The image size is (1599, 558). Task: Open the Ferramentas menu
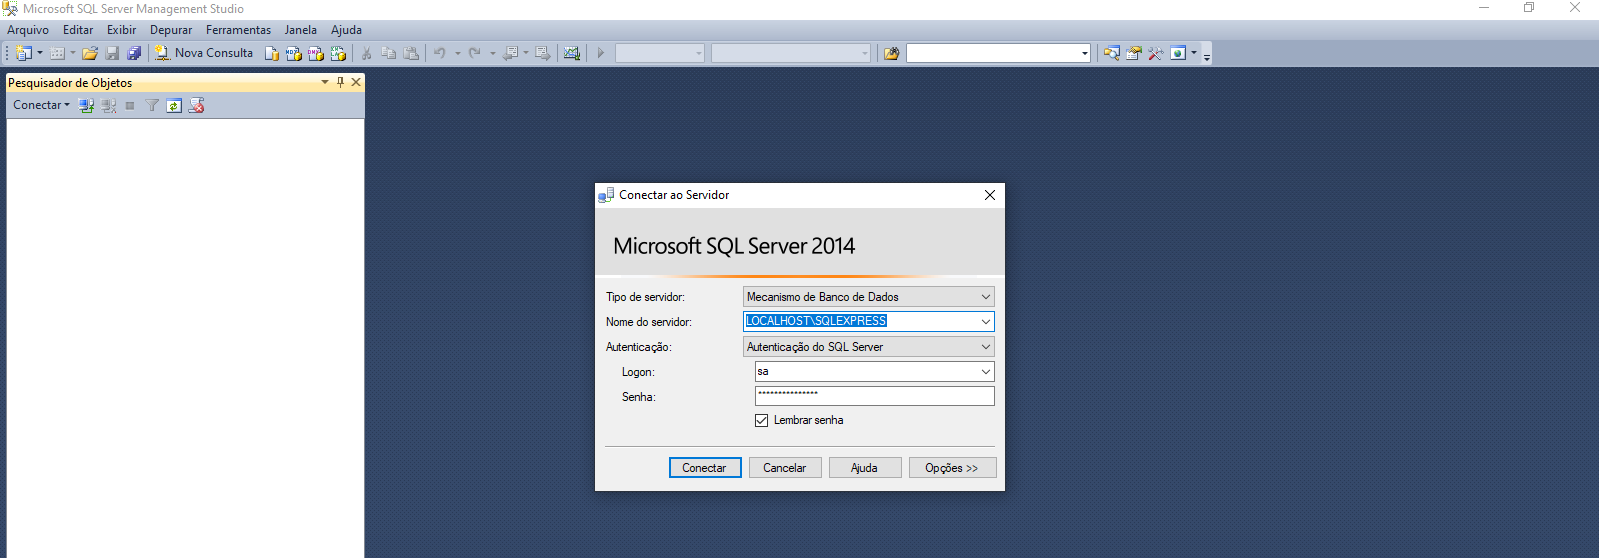(238, 30)
